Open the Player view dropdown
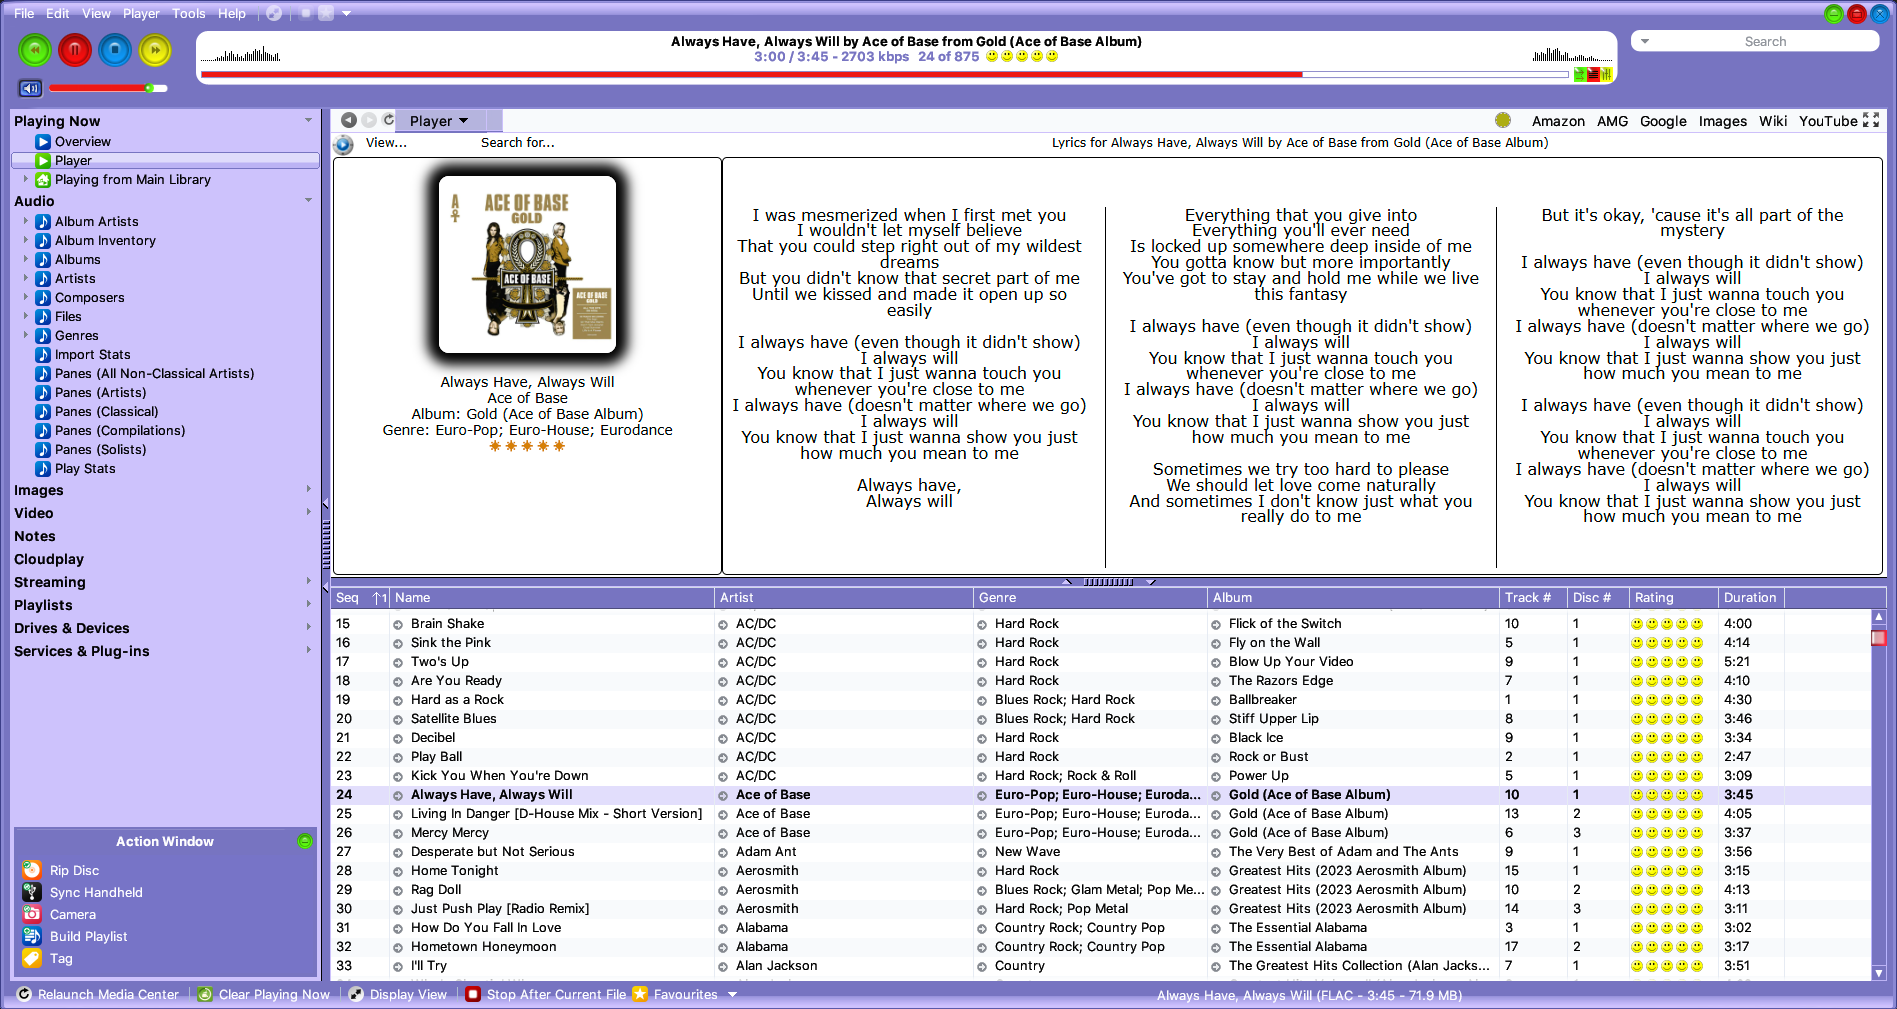1897x1009 pixels. (439, 121)
